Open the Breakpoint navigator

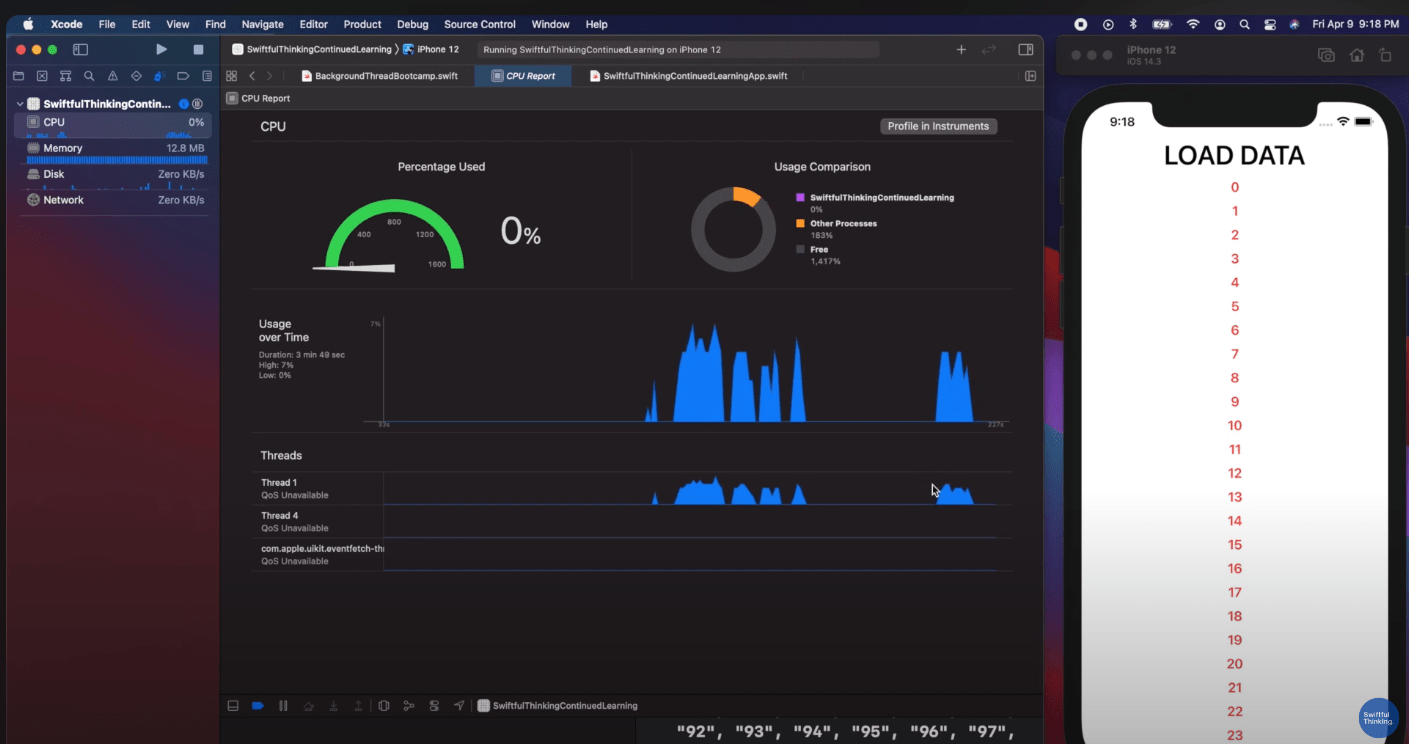coord(183,76)
